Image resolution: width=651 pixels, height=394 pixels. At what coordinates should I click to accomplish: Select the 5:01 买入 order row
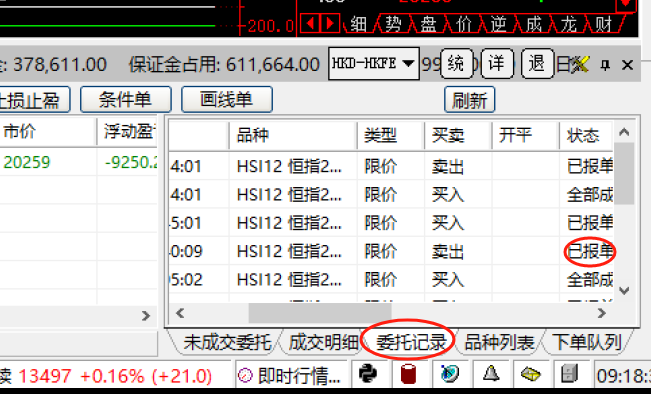[x=391, y=223]
